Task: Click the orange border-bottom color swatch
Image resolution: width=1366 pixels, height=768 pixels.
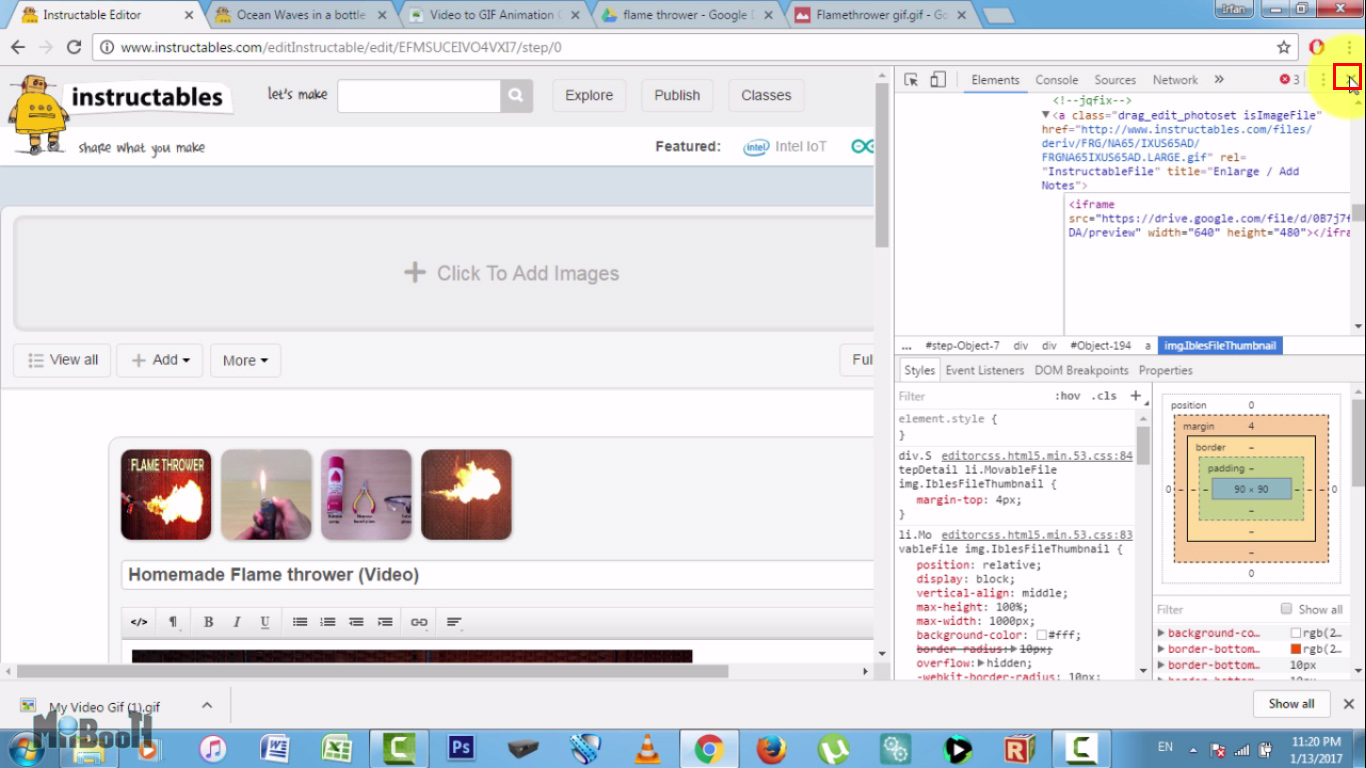Action: 1295,649
